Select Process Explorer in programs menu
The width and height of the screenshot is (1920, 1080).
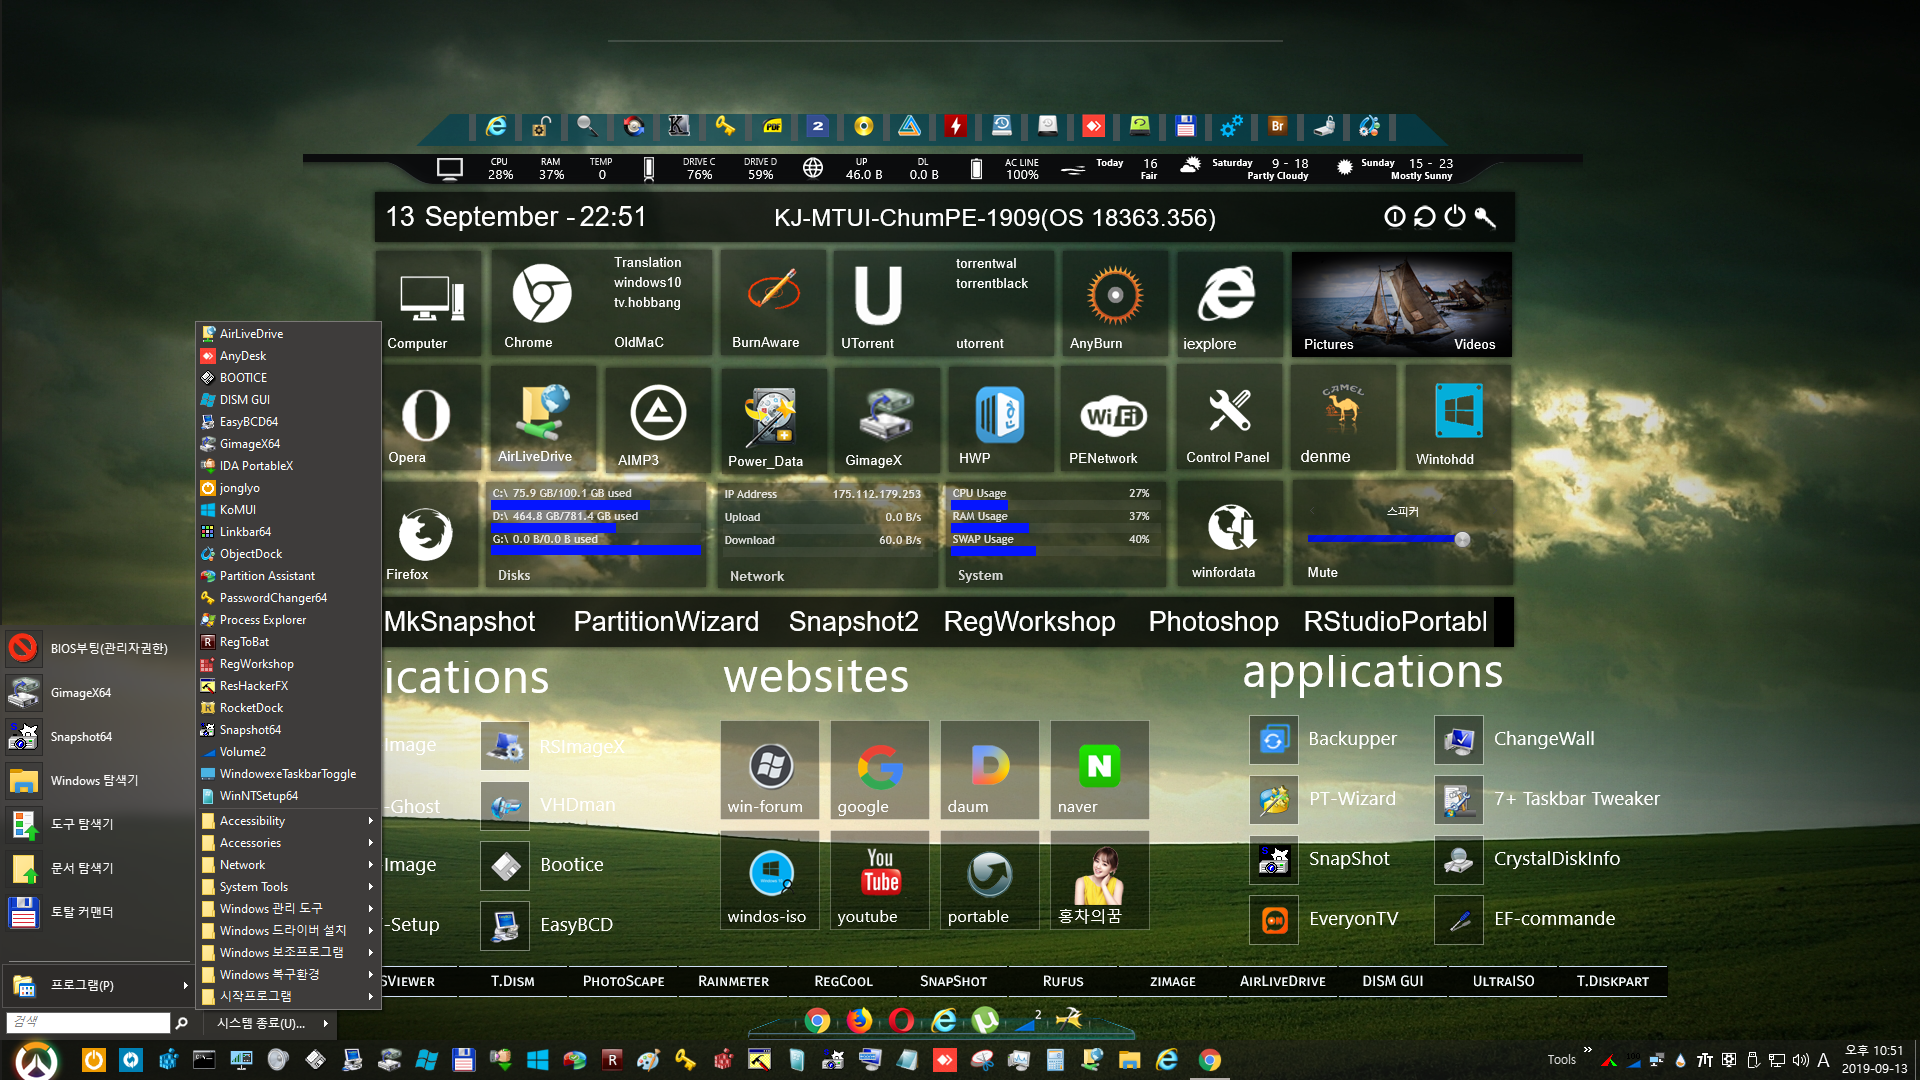pos(288,620)
